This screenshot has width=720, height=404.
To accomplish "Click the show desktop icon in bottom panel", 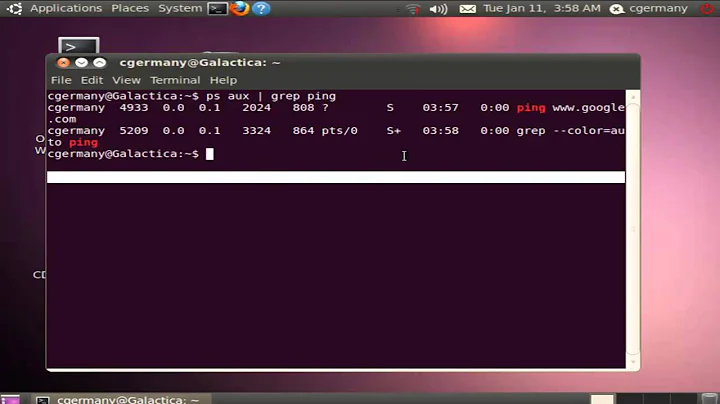I will tap(10, 399).
